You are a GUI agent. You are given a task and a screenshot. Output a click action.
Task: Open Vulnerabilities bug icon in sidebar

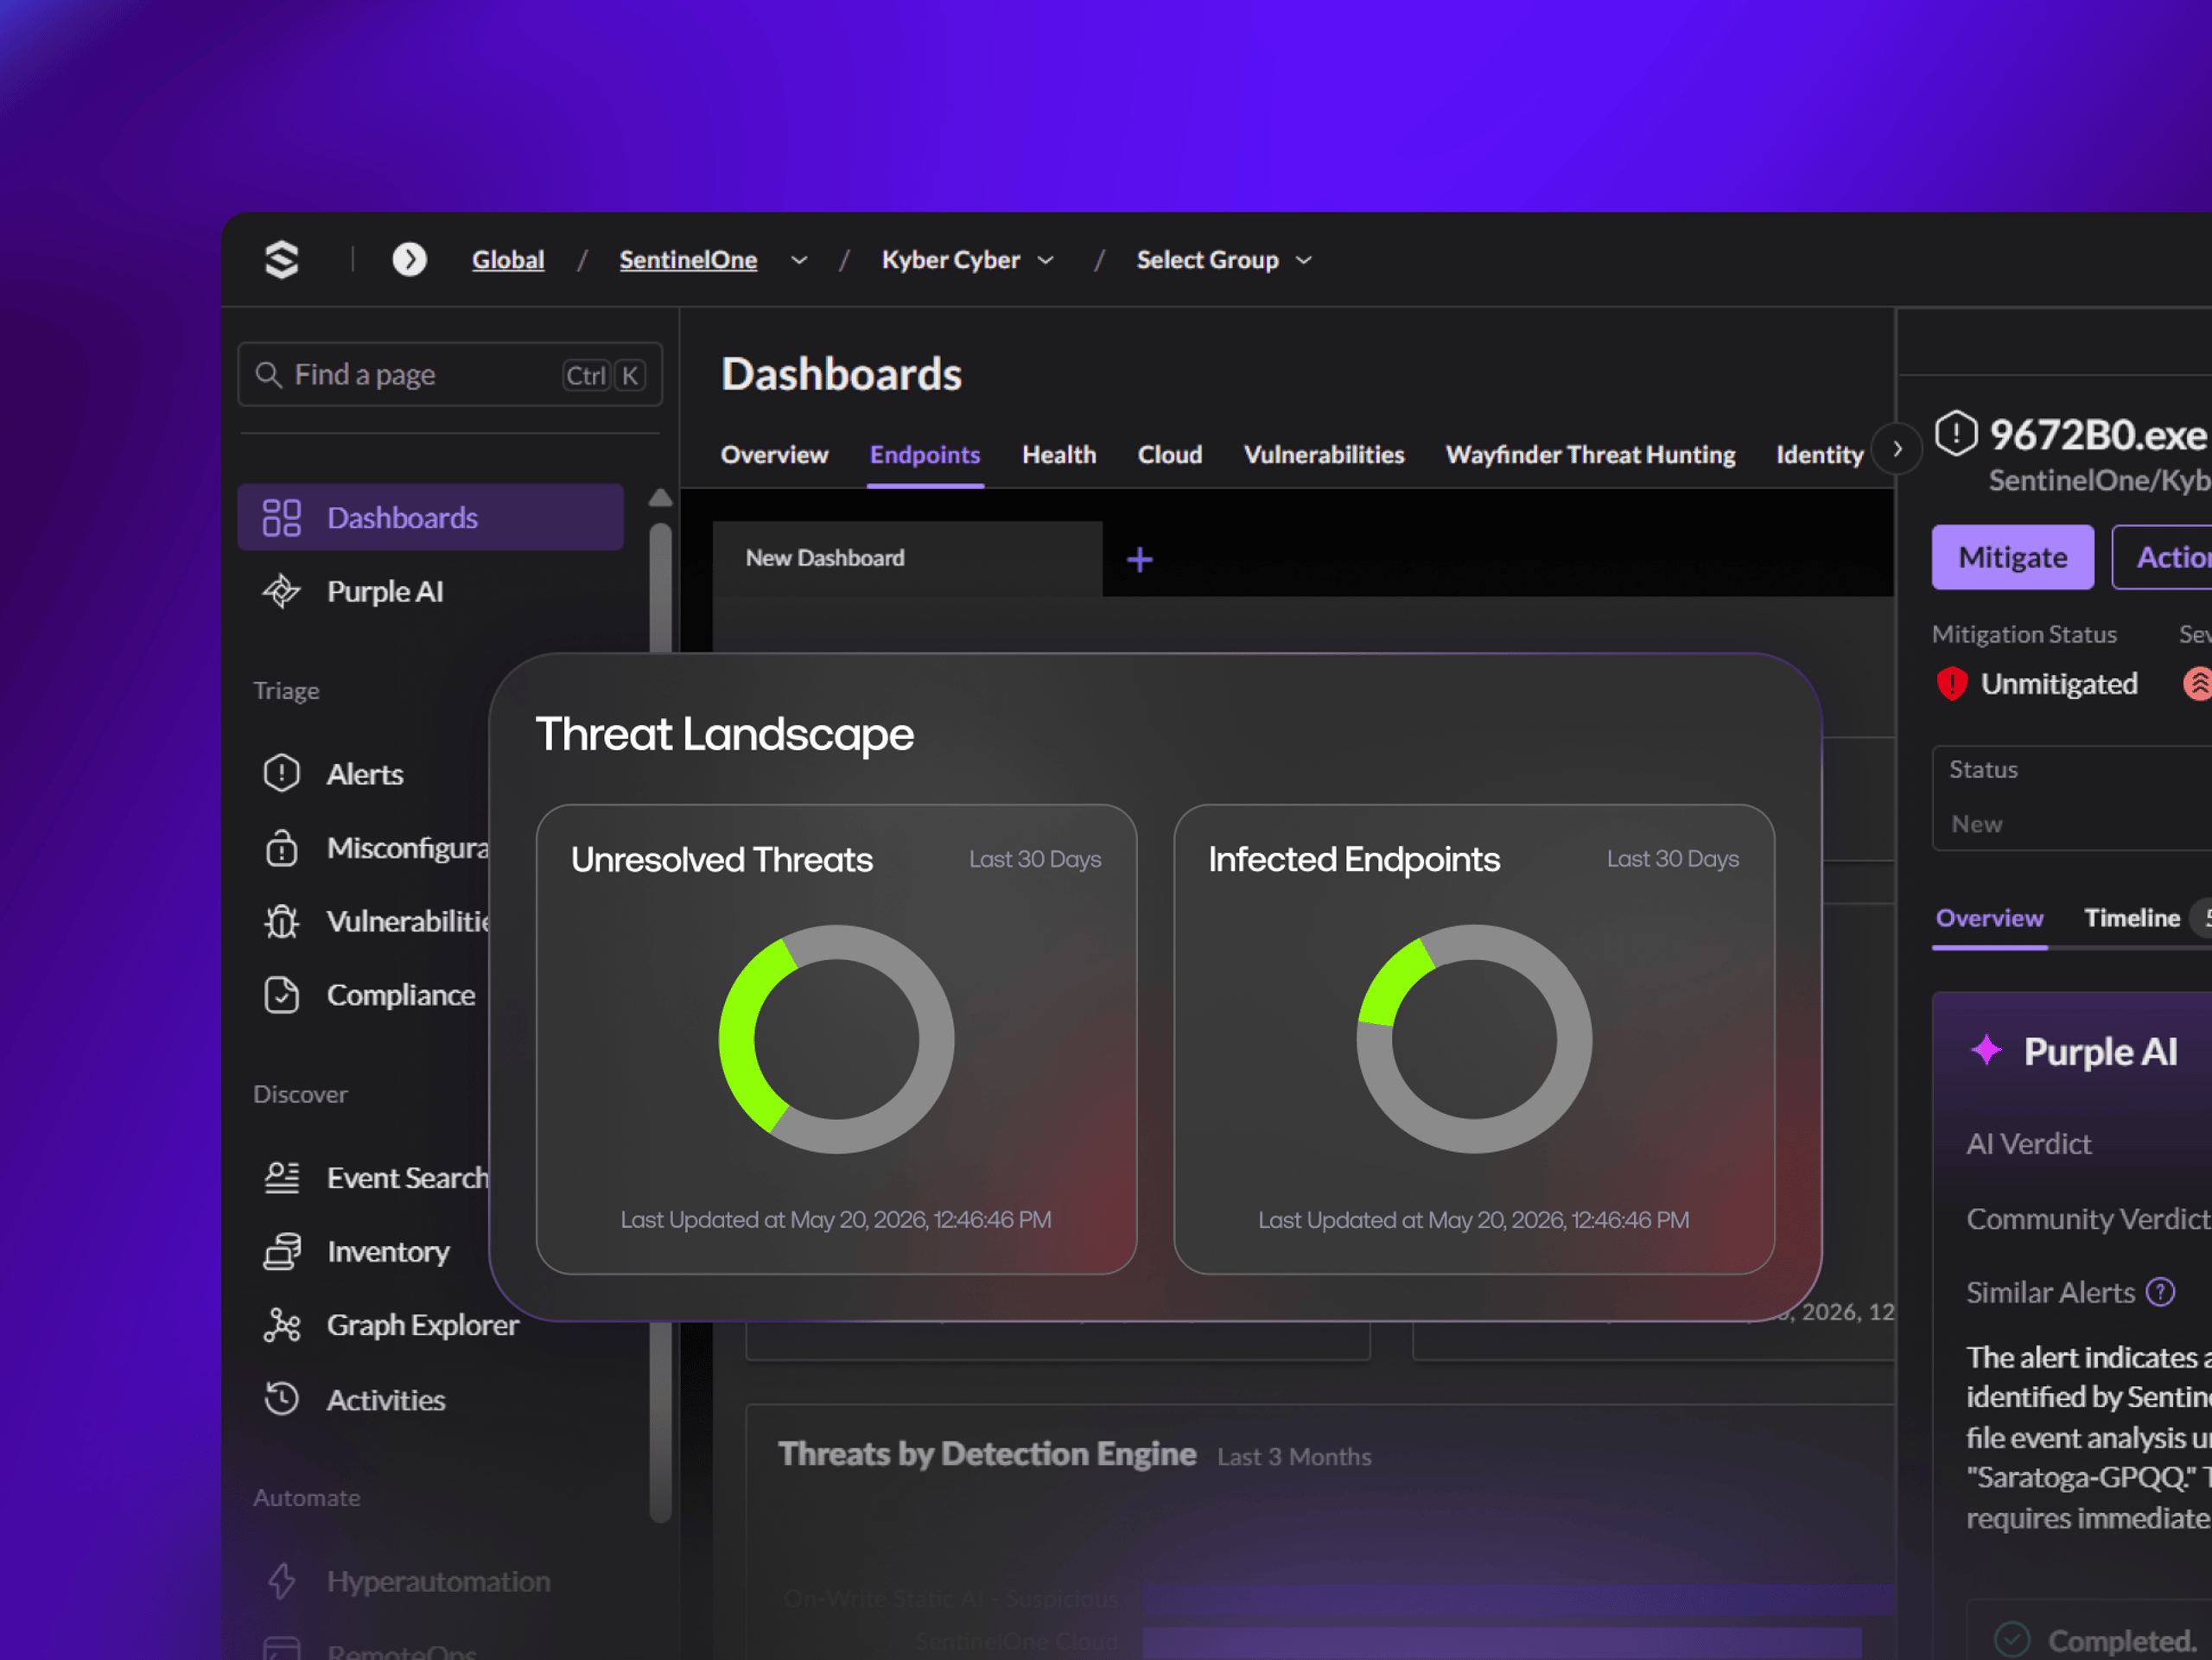tap(282, 921)
